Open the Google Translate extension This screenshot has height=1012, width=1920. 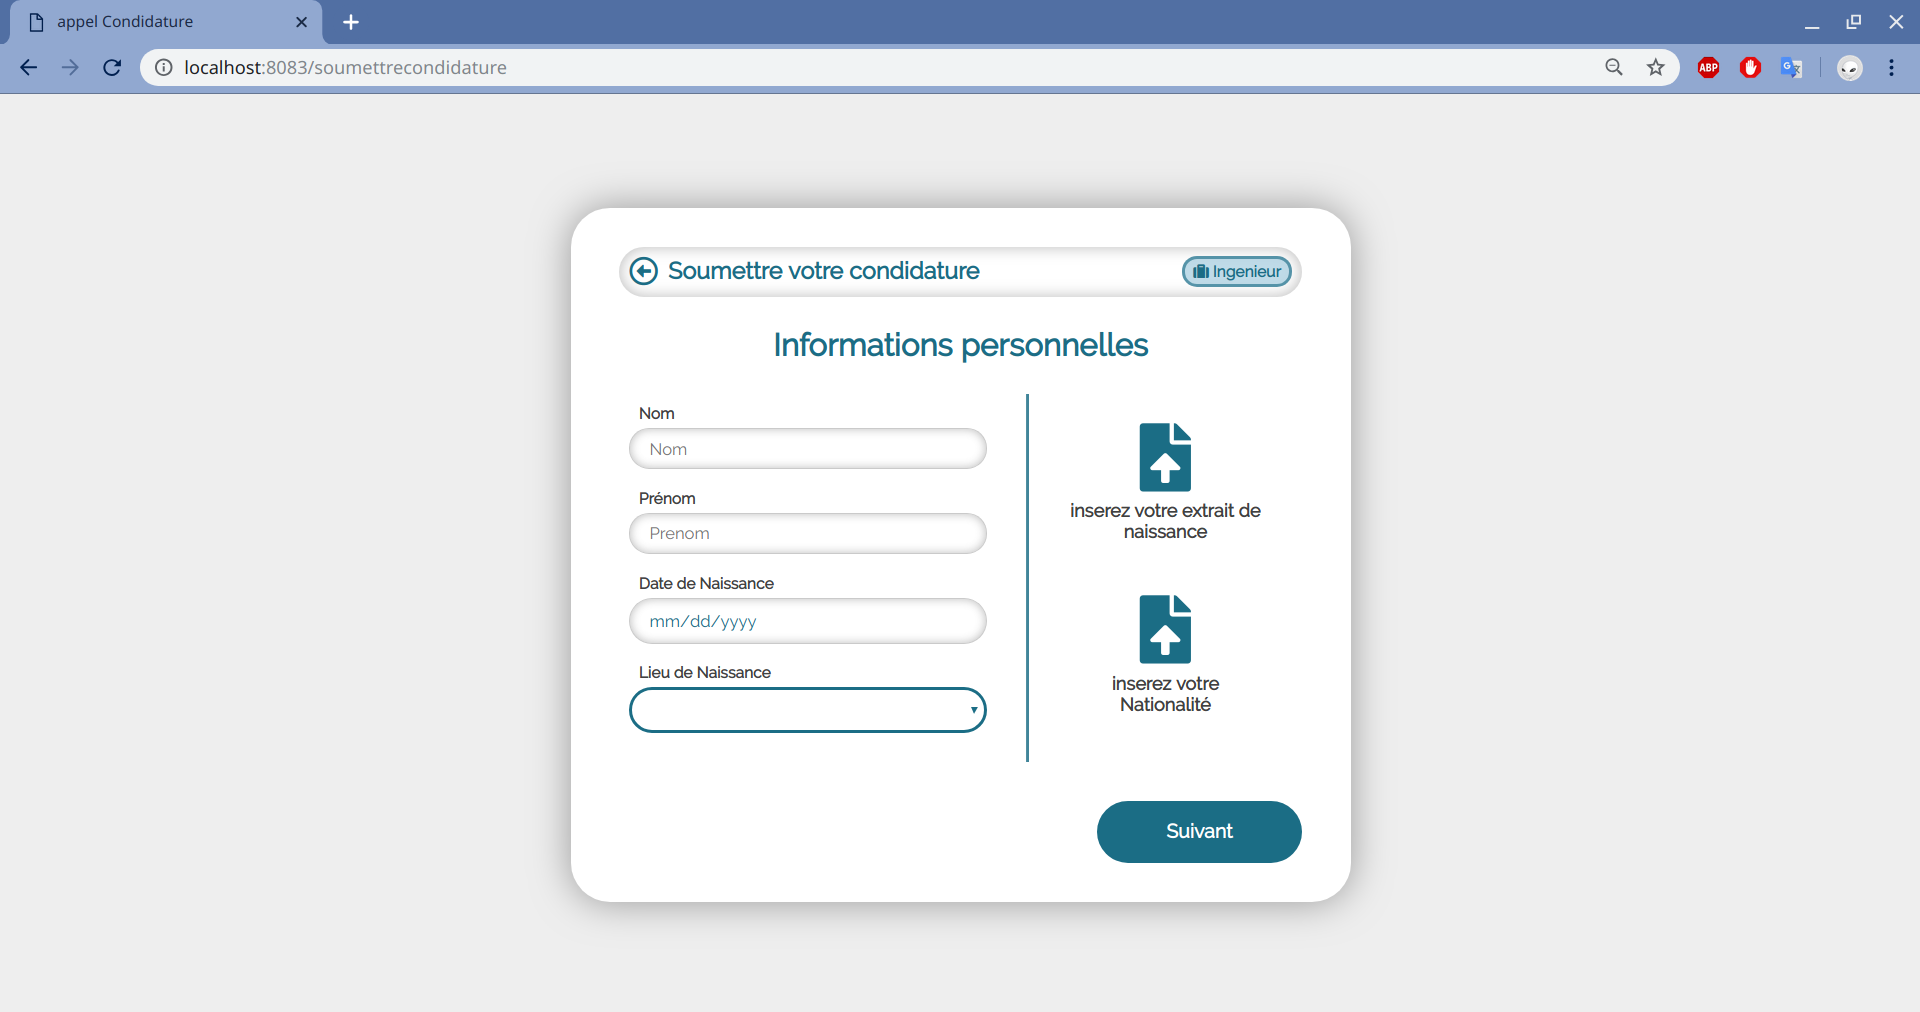1791,67
